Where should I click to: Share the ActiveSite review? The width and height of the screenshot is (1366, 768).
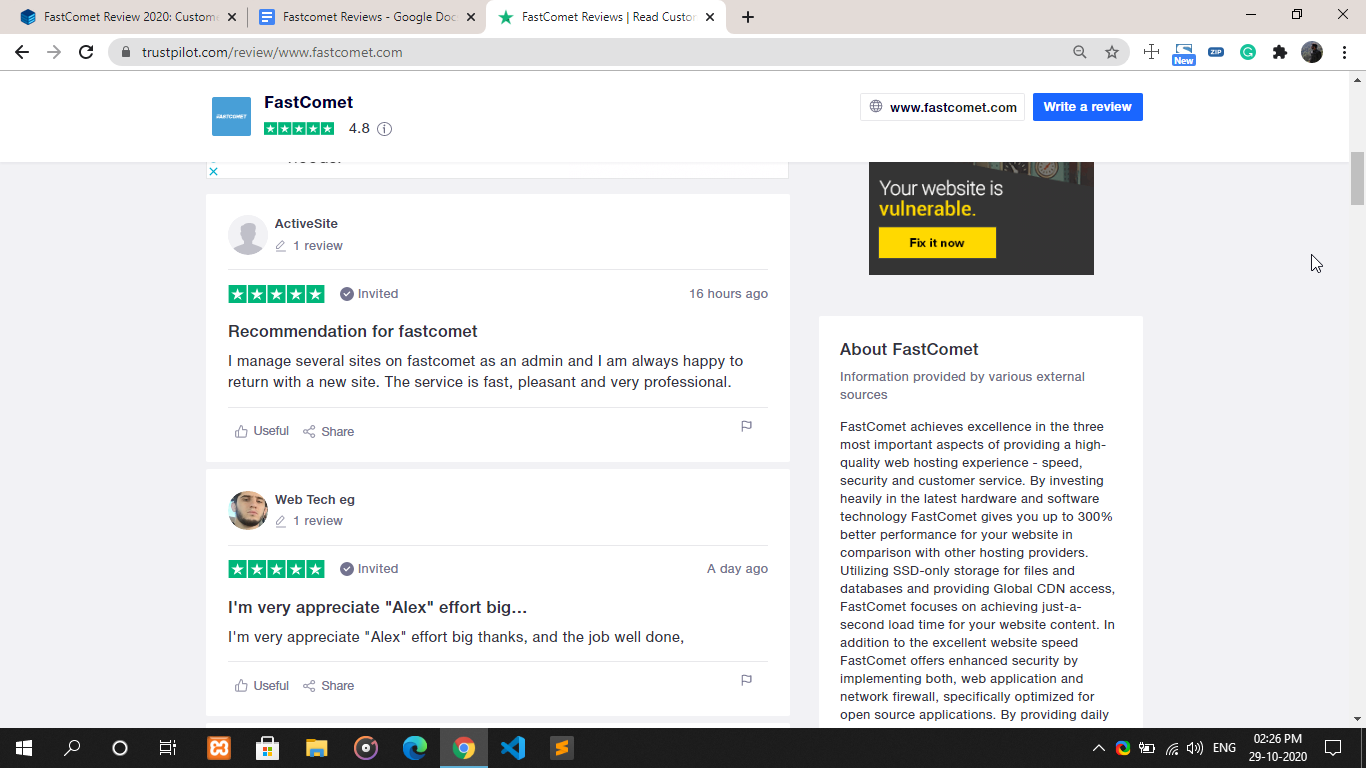pyautogui.click(x=329, y=431)
